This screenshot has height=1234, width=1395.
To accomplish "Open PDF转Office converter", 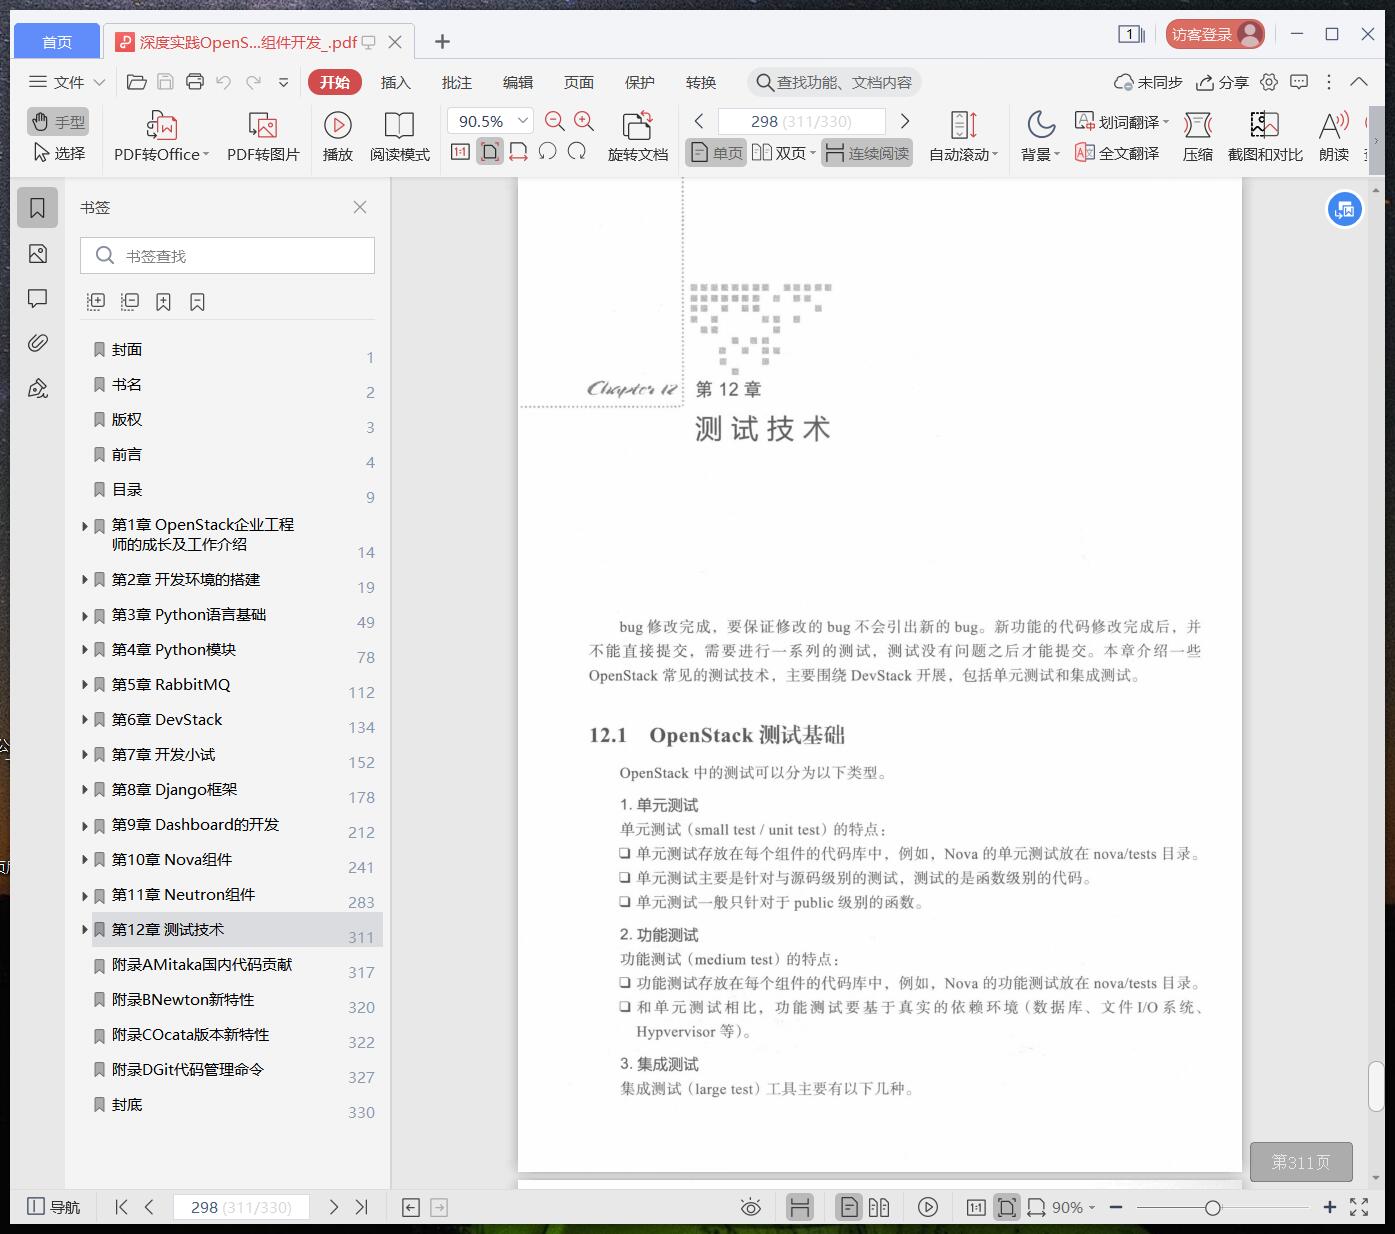I will point(161,137).
